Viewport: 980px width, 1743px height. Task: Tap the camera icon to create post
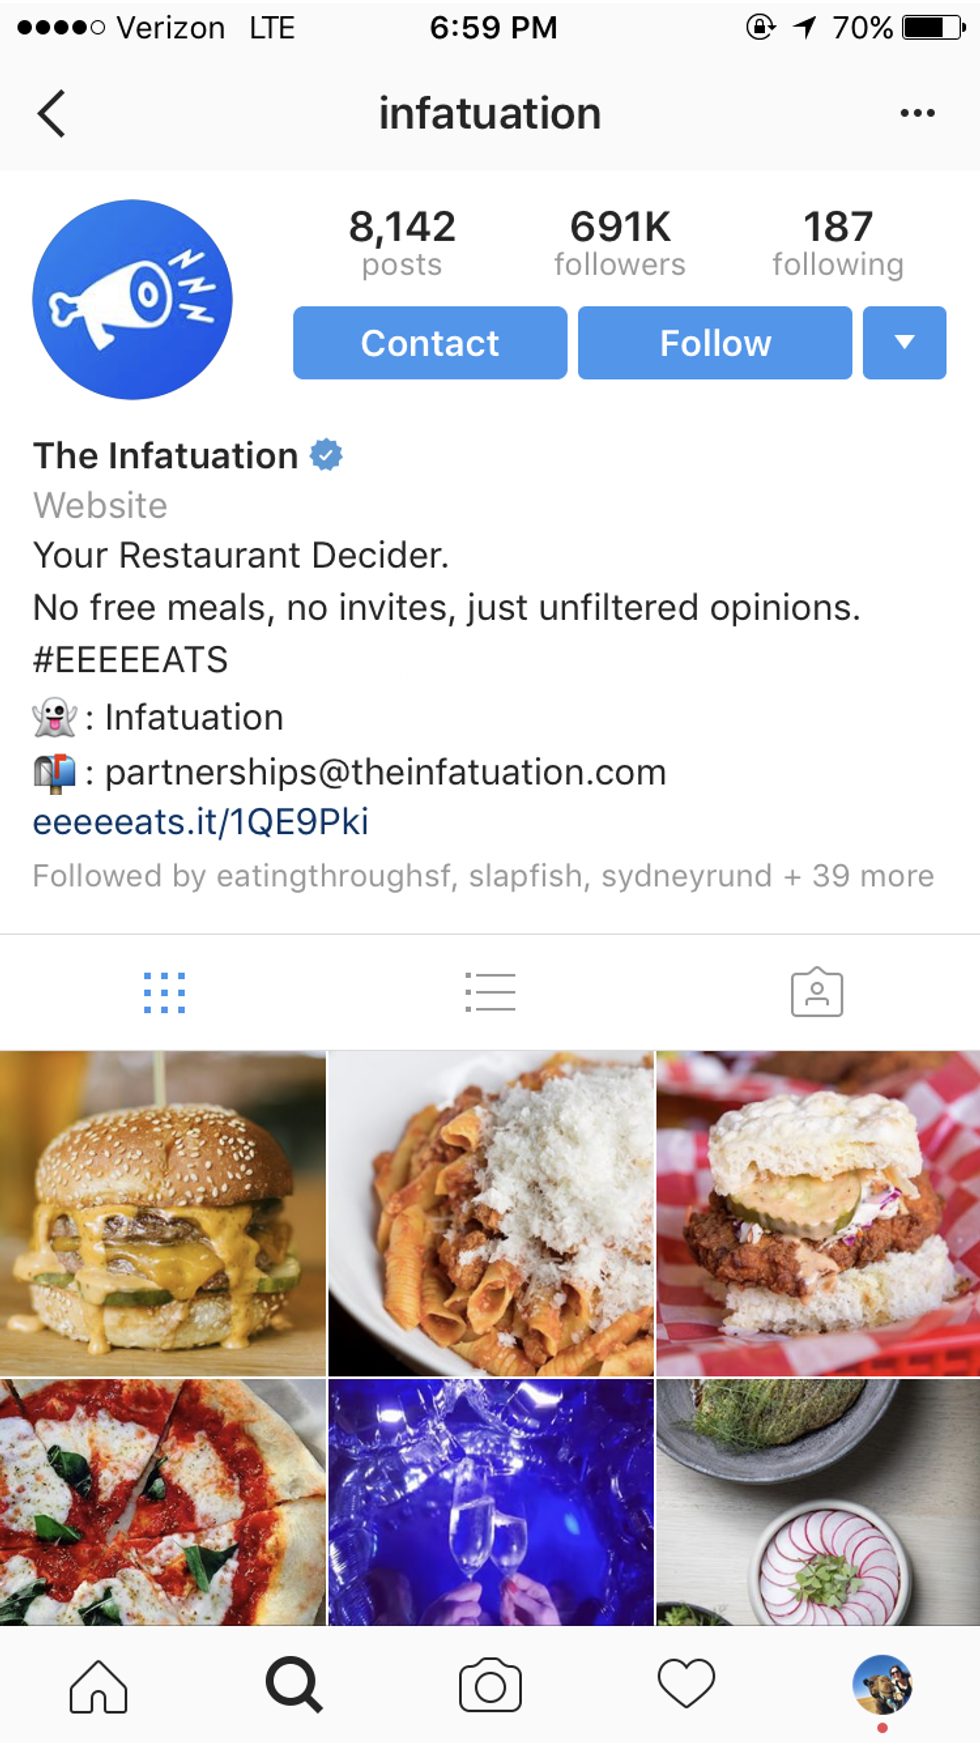(x=490, y=1686)
